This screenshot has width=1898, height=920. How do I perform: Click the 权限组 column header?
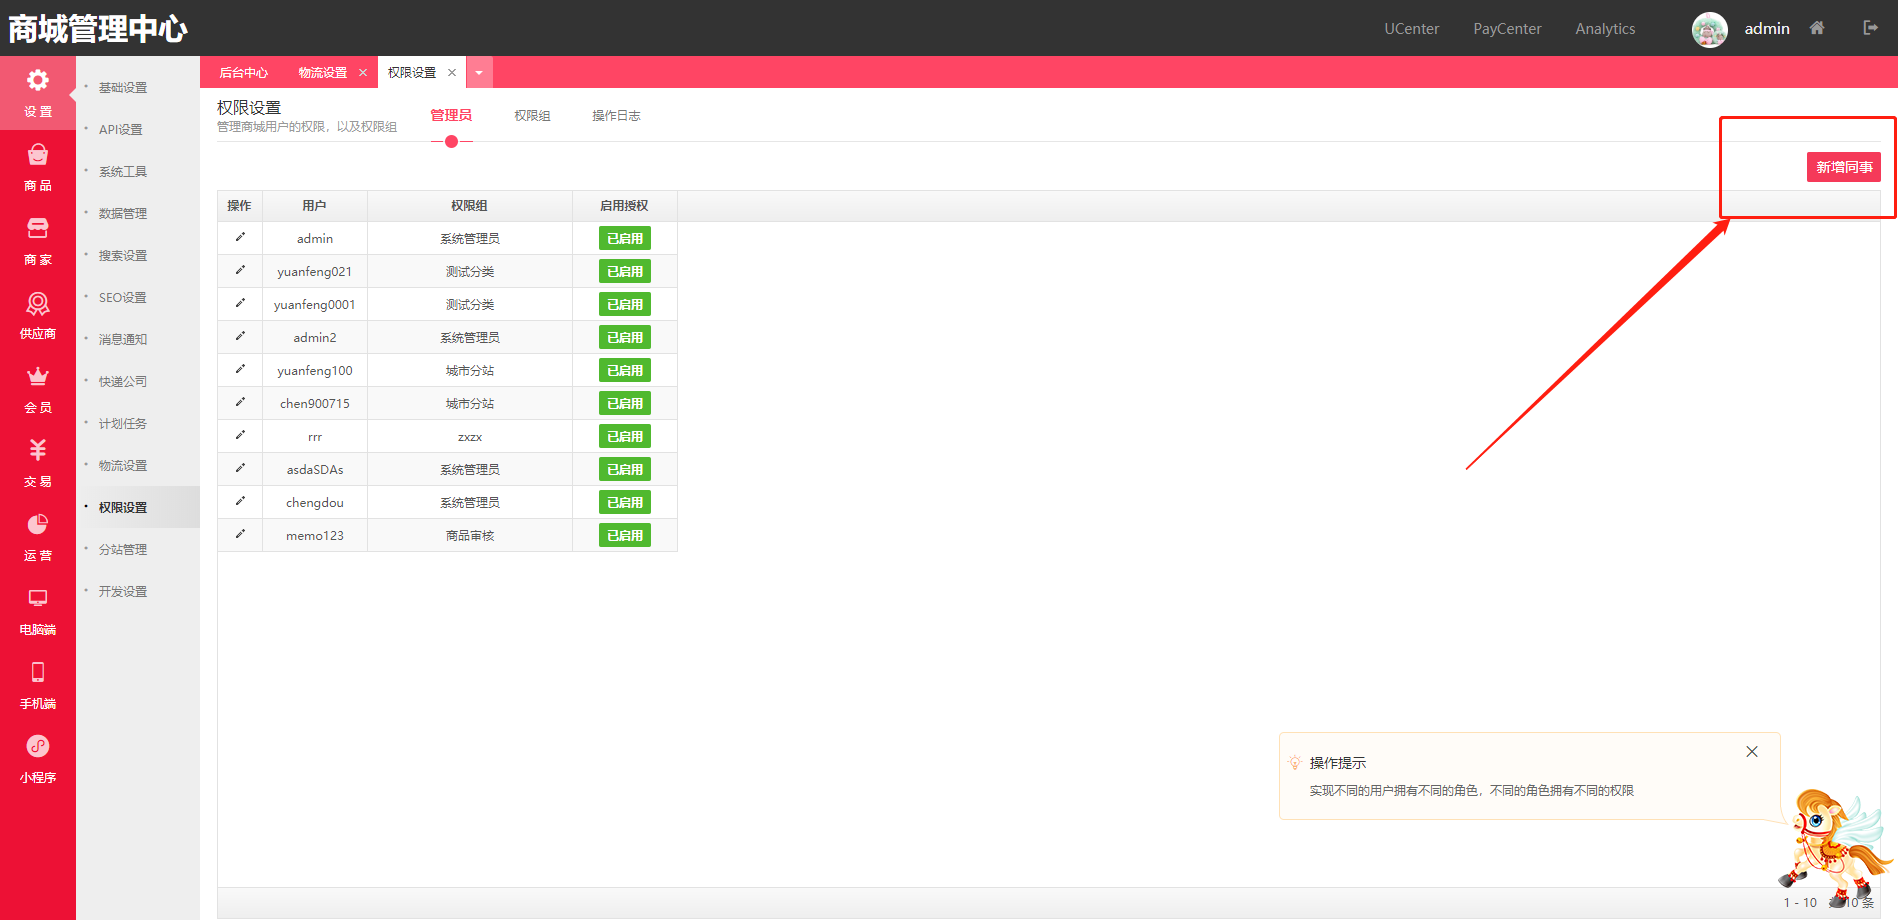(469, 206)
